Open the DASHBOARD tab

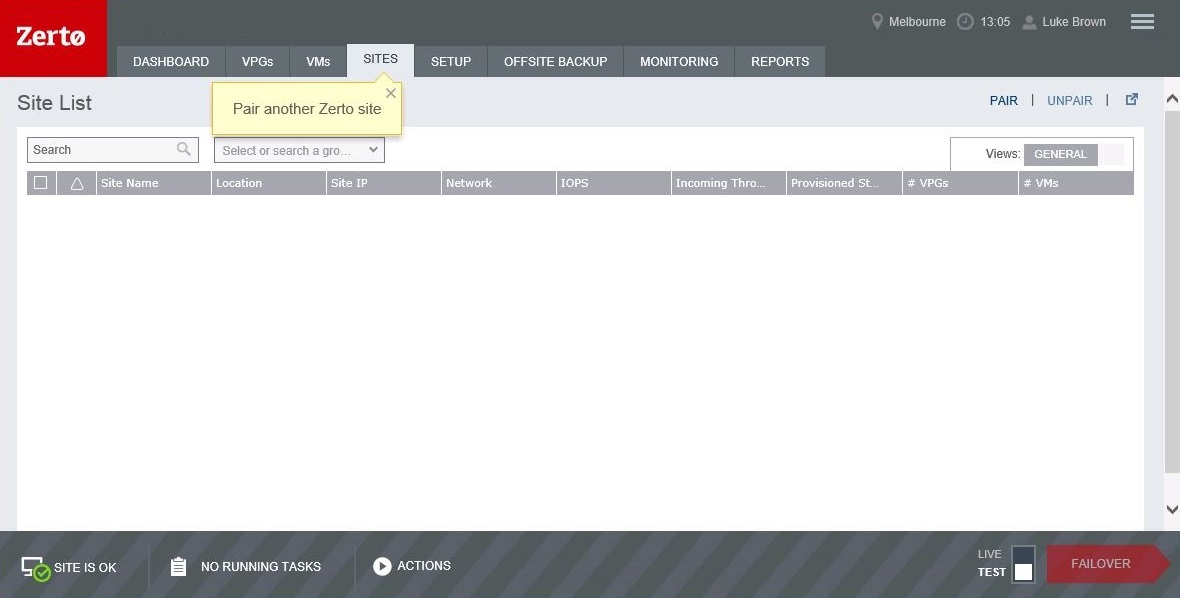171,62
